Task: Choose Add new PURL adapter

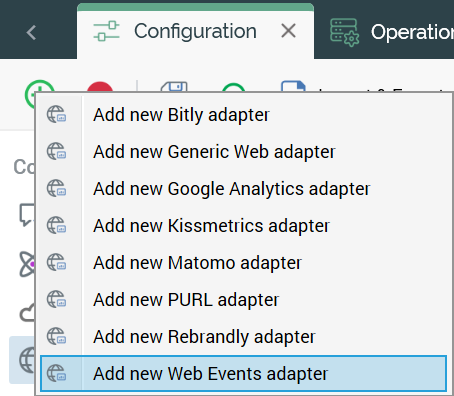Action: pos(243,300)
